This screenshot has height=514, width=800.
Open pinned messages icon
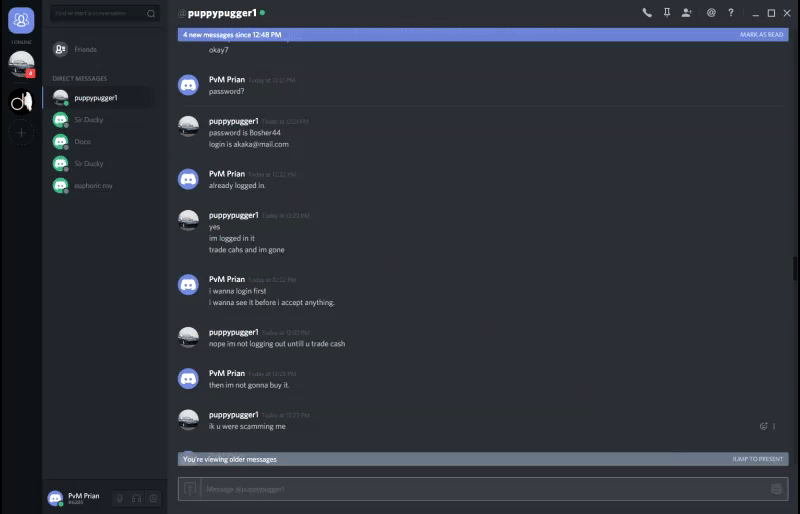coord(667,13)
